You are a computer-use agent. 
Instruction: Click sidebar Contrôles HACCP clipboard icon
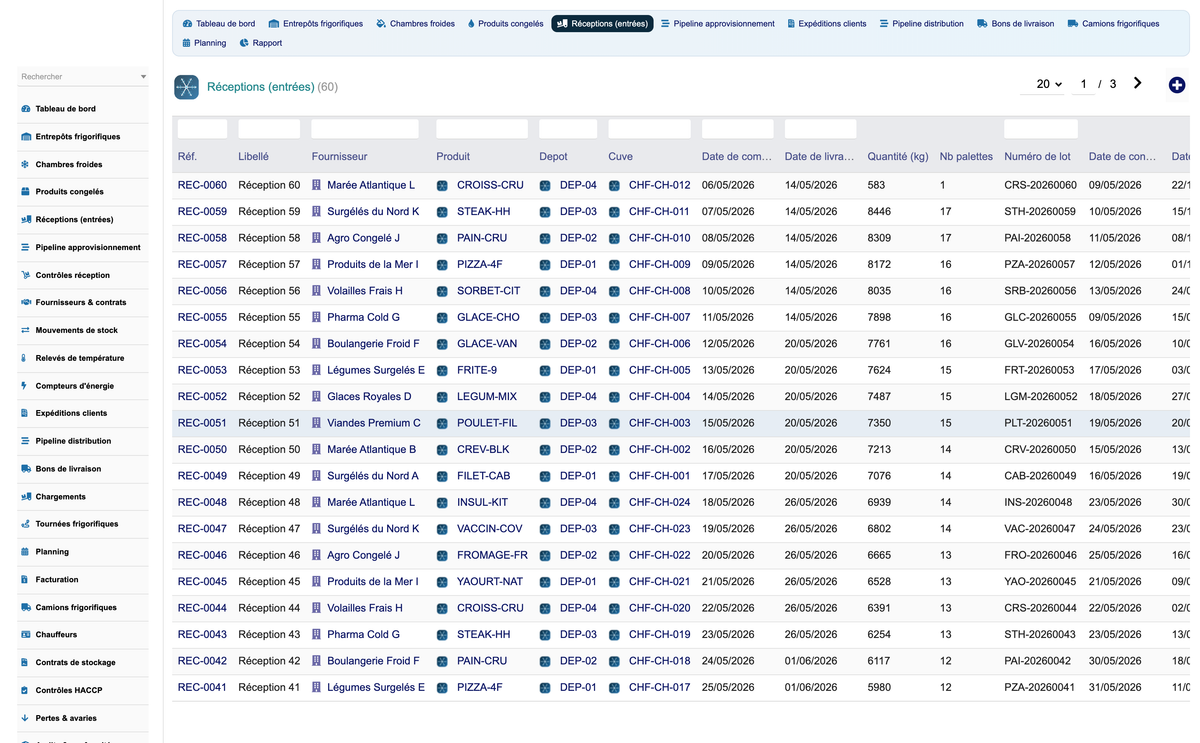(x=25, y=690)
